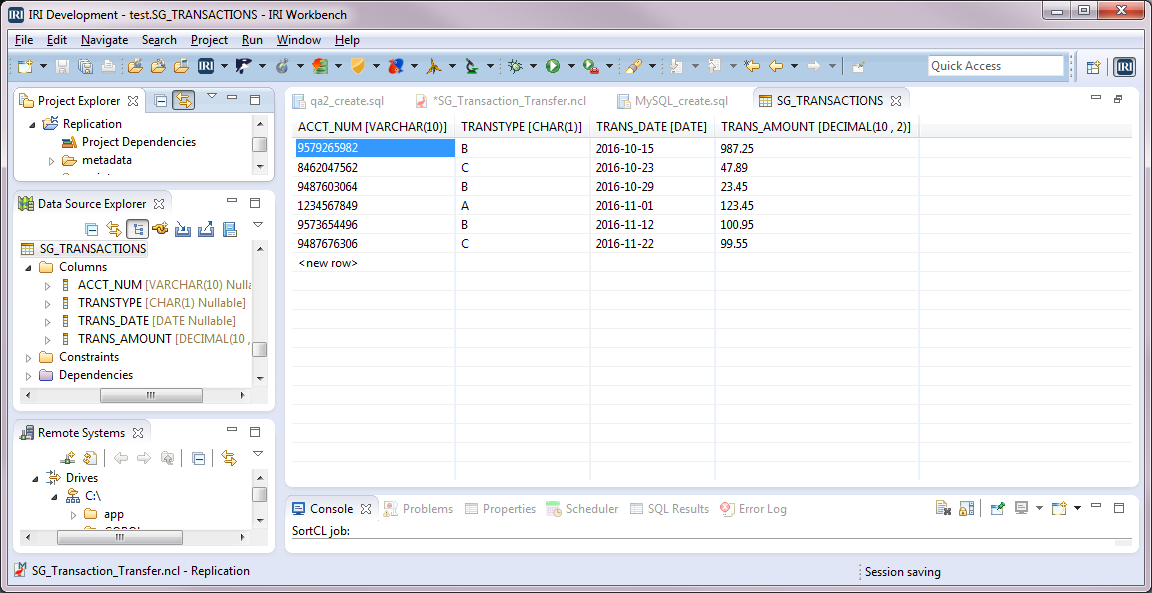
Task: Toggle Link with Editor in Remote Systems
Action: click(x=229, y=459)
